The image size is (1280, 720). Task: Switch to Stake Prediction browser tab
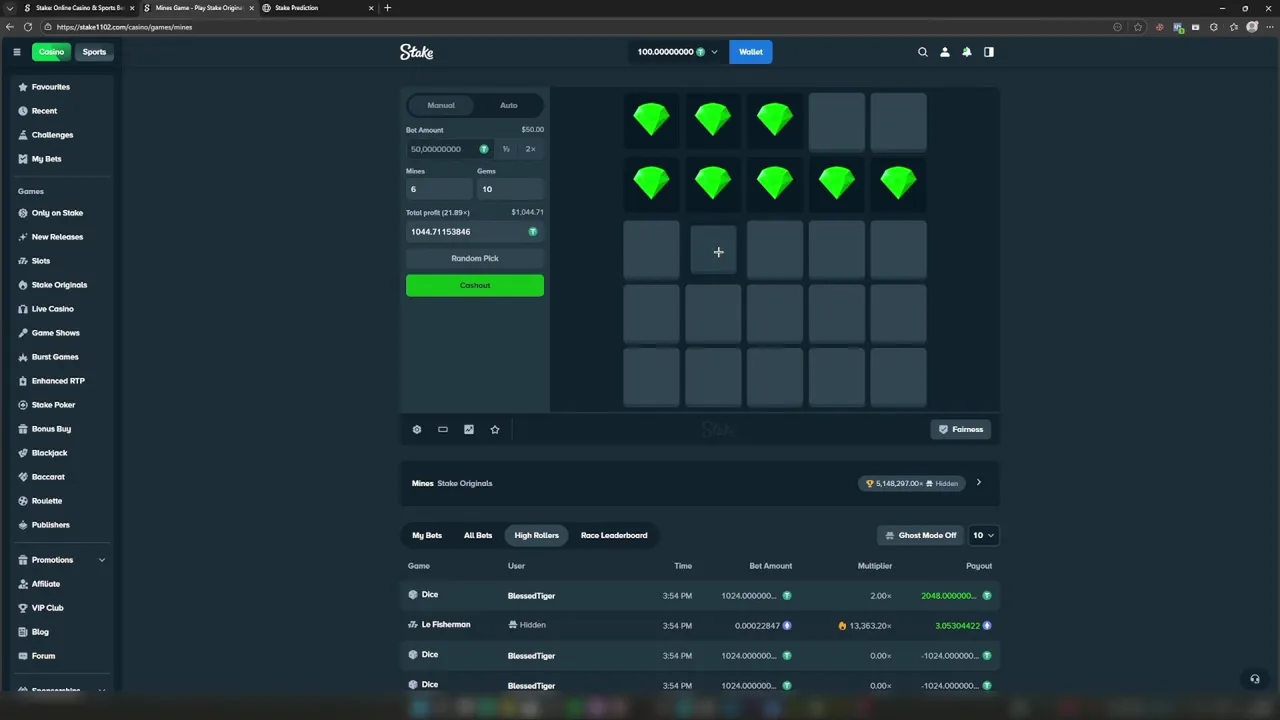pos(320,8)
